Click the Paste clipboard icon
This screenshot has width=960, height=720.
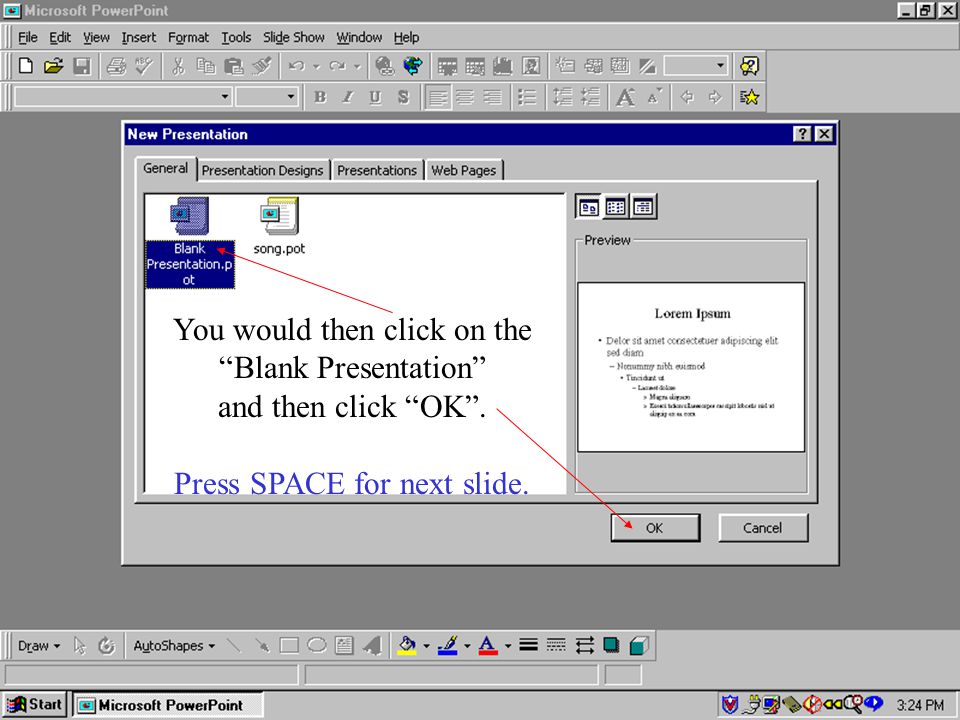click(234, 66)
